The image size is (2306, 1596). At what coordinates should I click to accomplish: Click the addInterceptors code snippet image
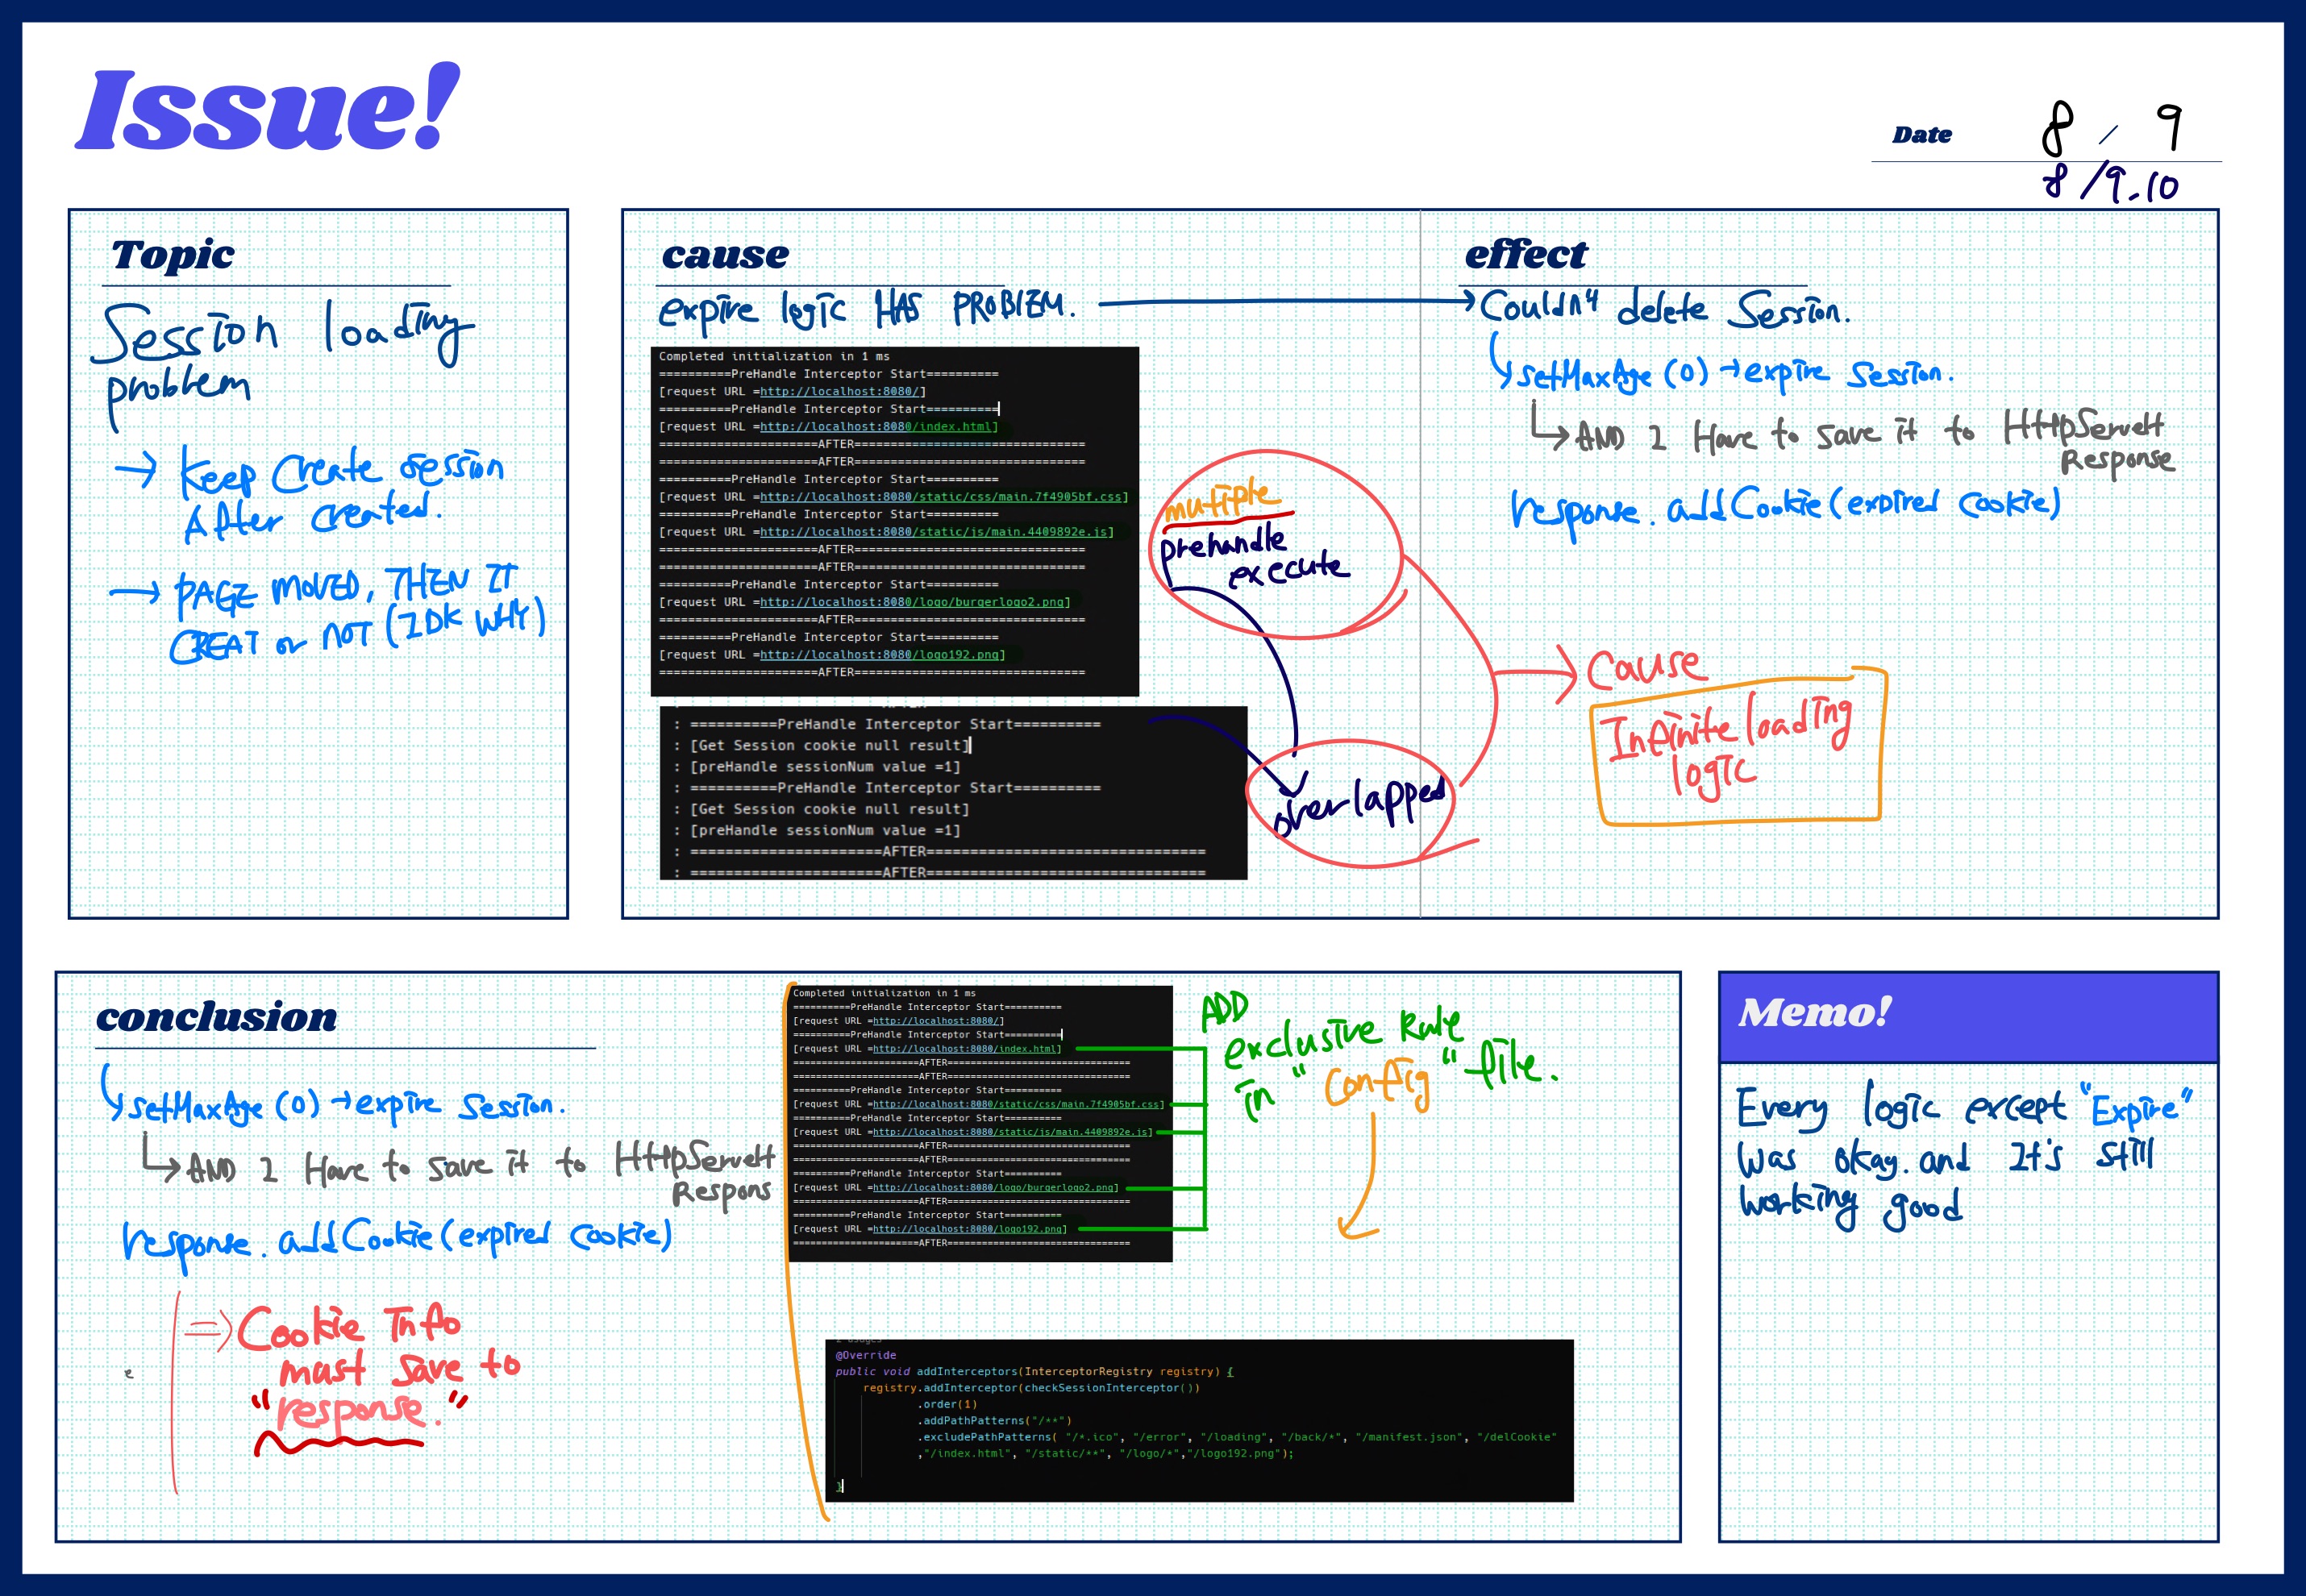pos(1199,1420)
